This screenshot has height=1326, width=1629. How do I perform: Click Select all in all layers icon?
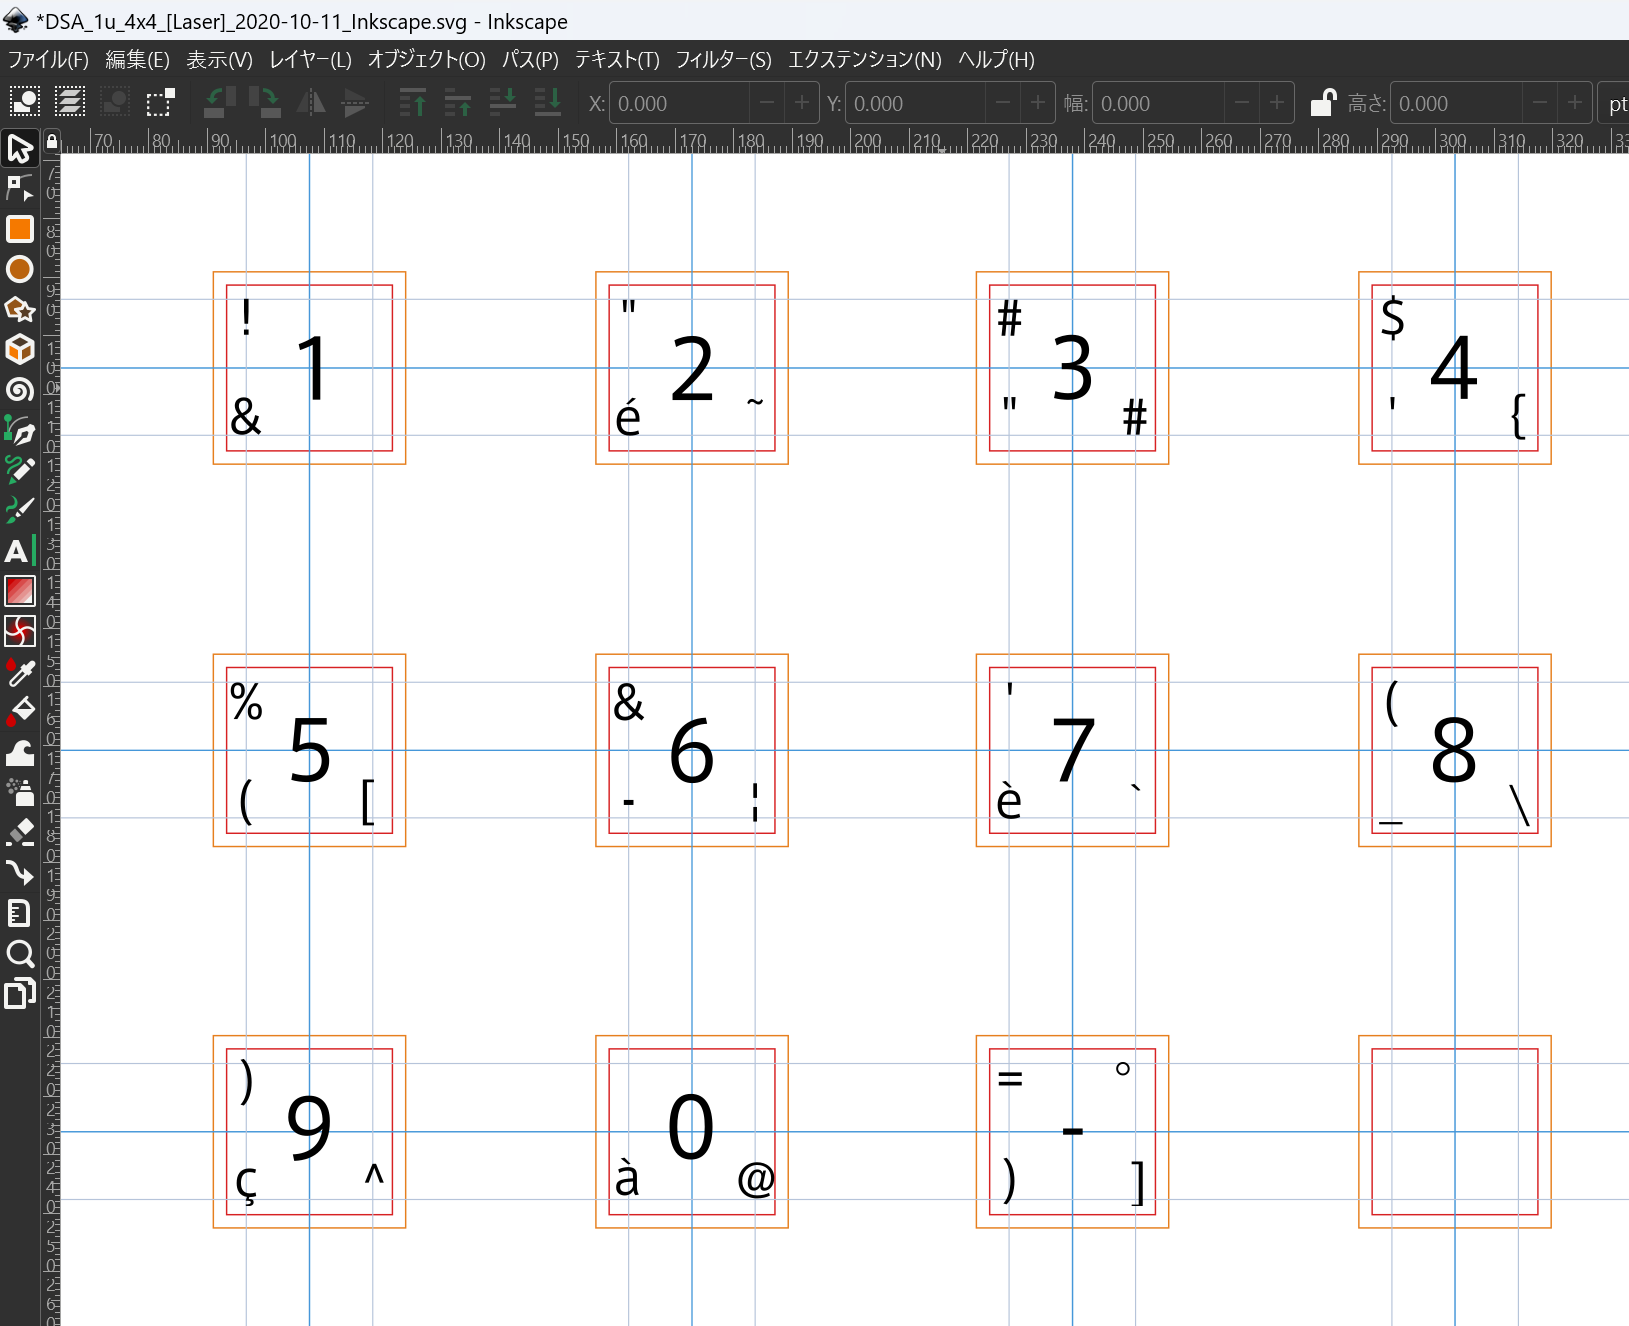tap(70, 102)
